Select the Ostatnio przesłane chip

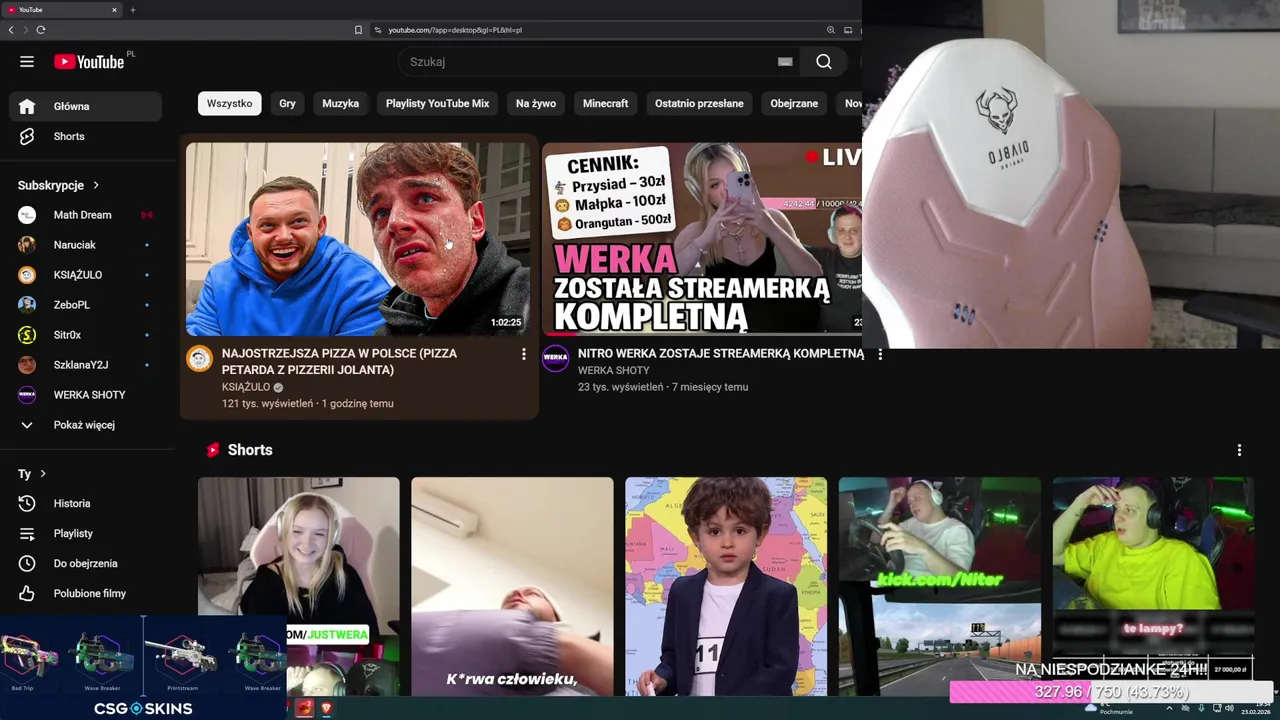point(699,103)
